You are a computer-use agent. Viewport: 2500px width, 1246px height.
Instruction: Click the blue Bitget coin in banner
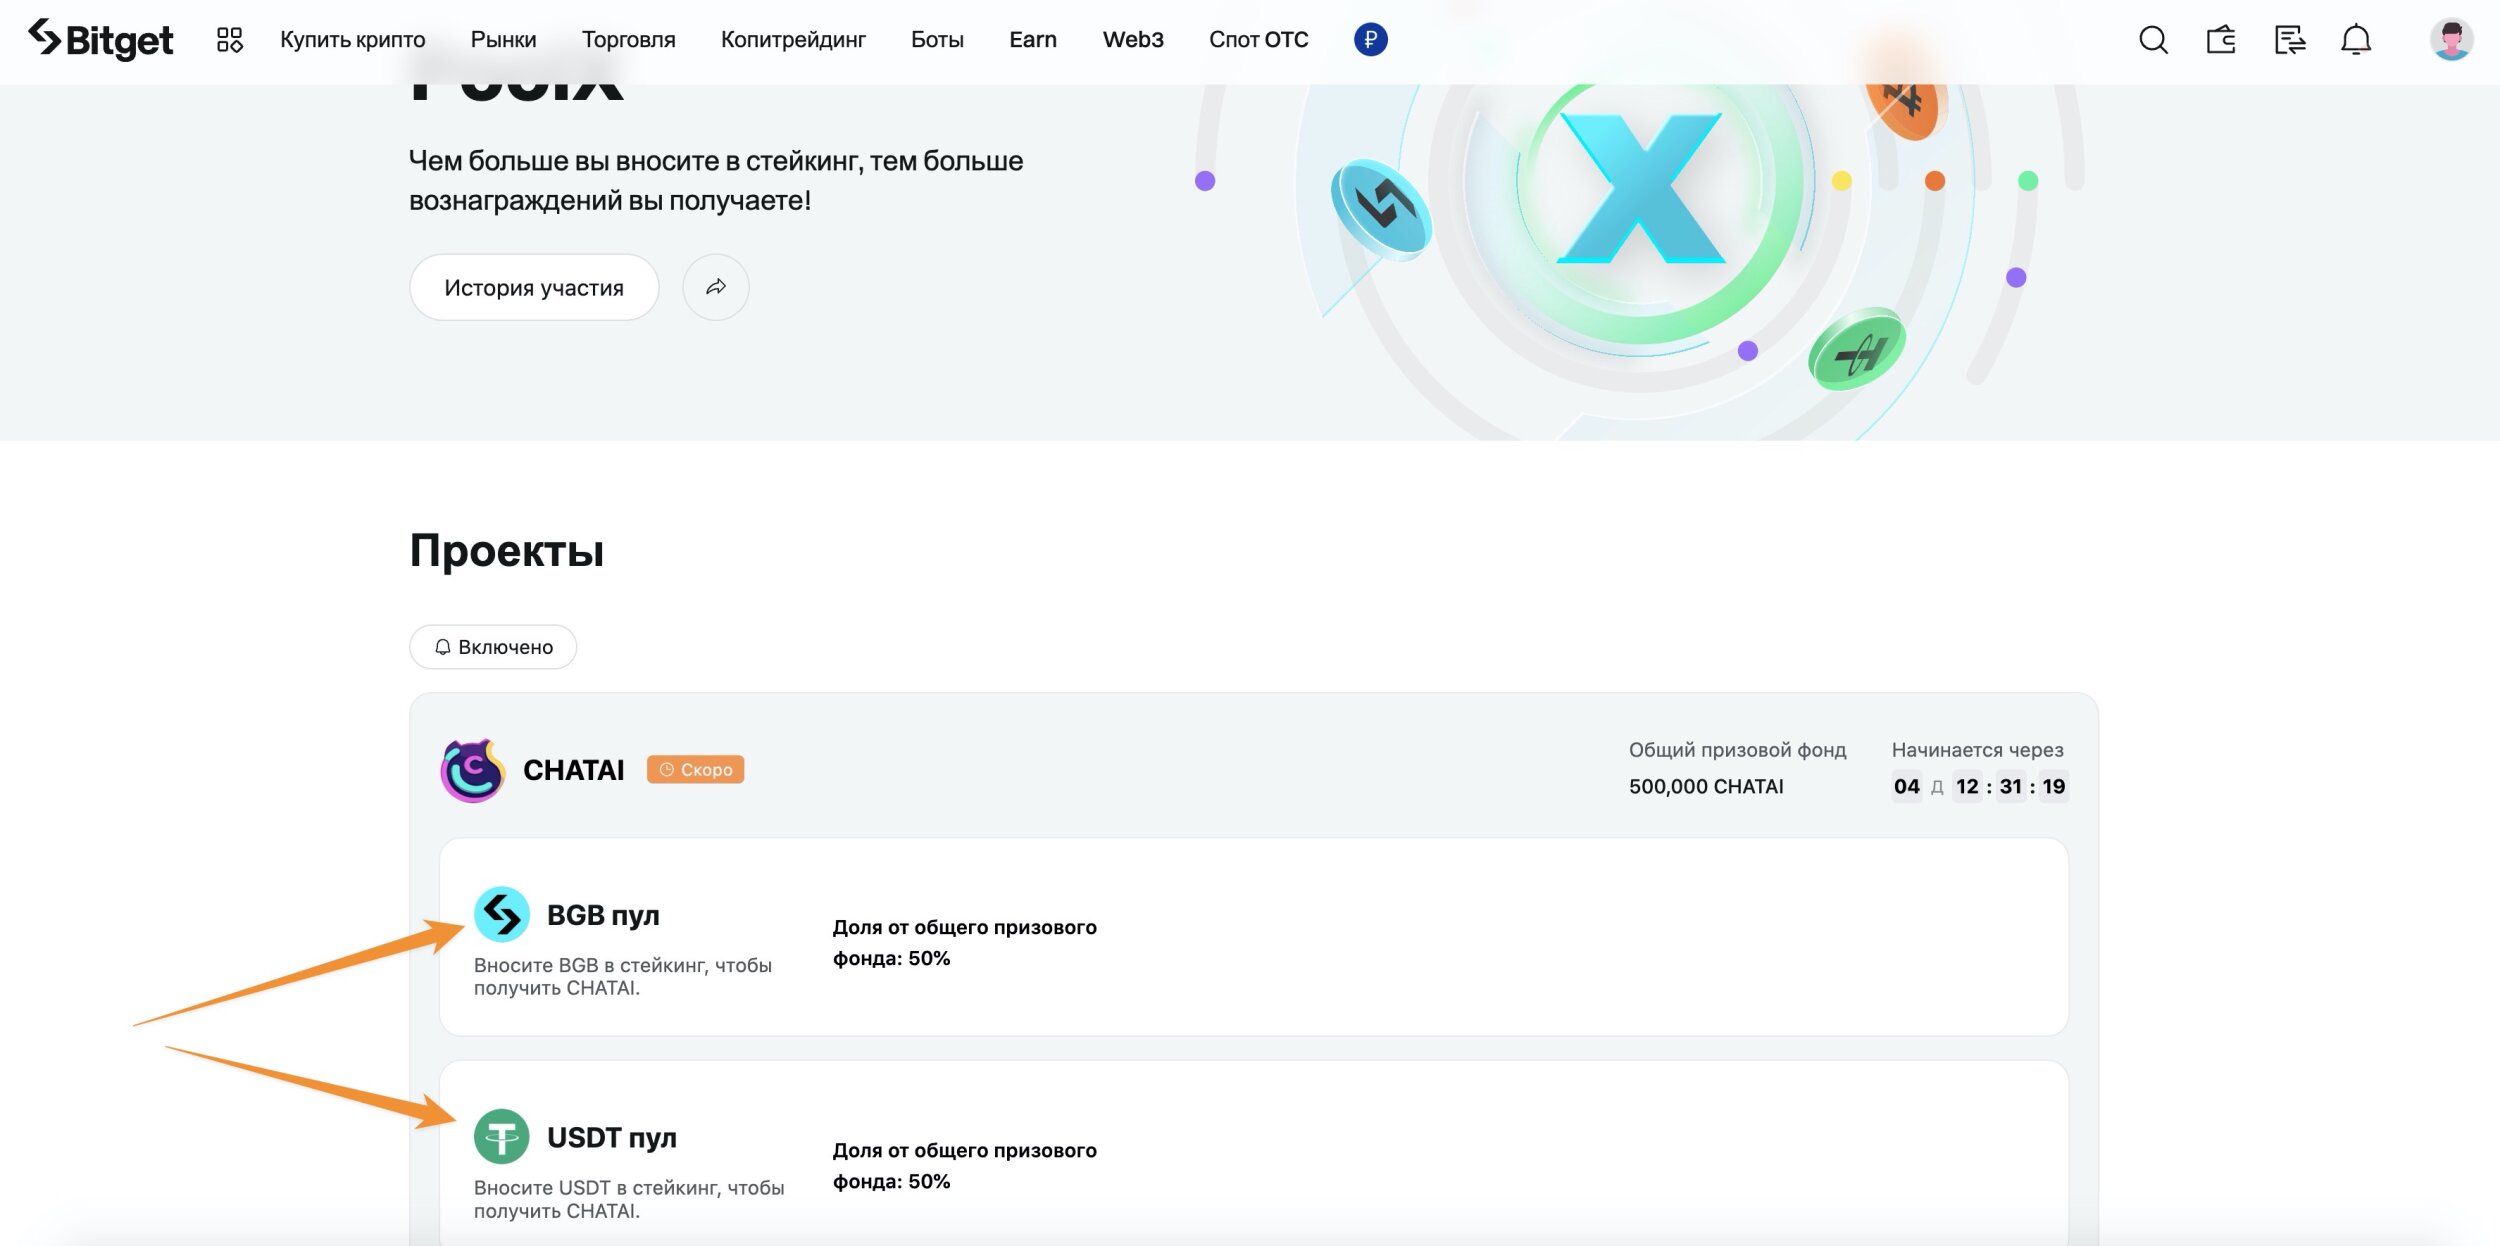pos(1381,210)
